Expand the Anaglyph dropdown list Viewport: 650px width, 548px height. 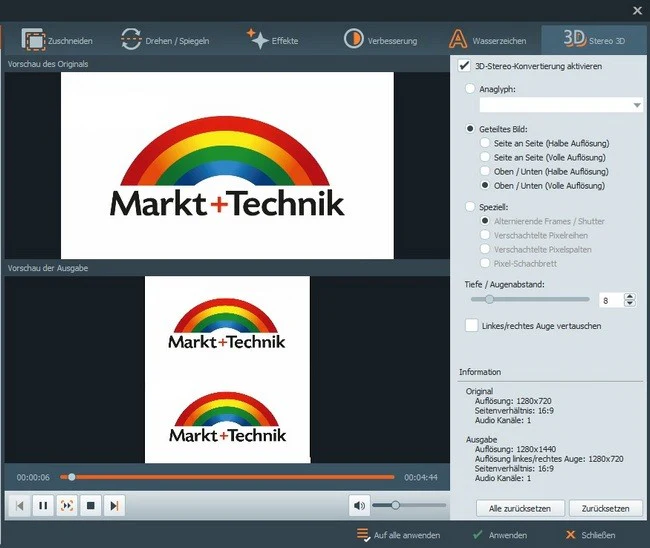pyautogui.click(x=637, y=105)
